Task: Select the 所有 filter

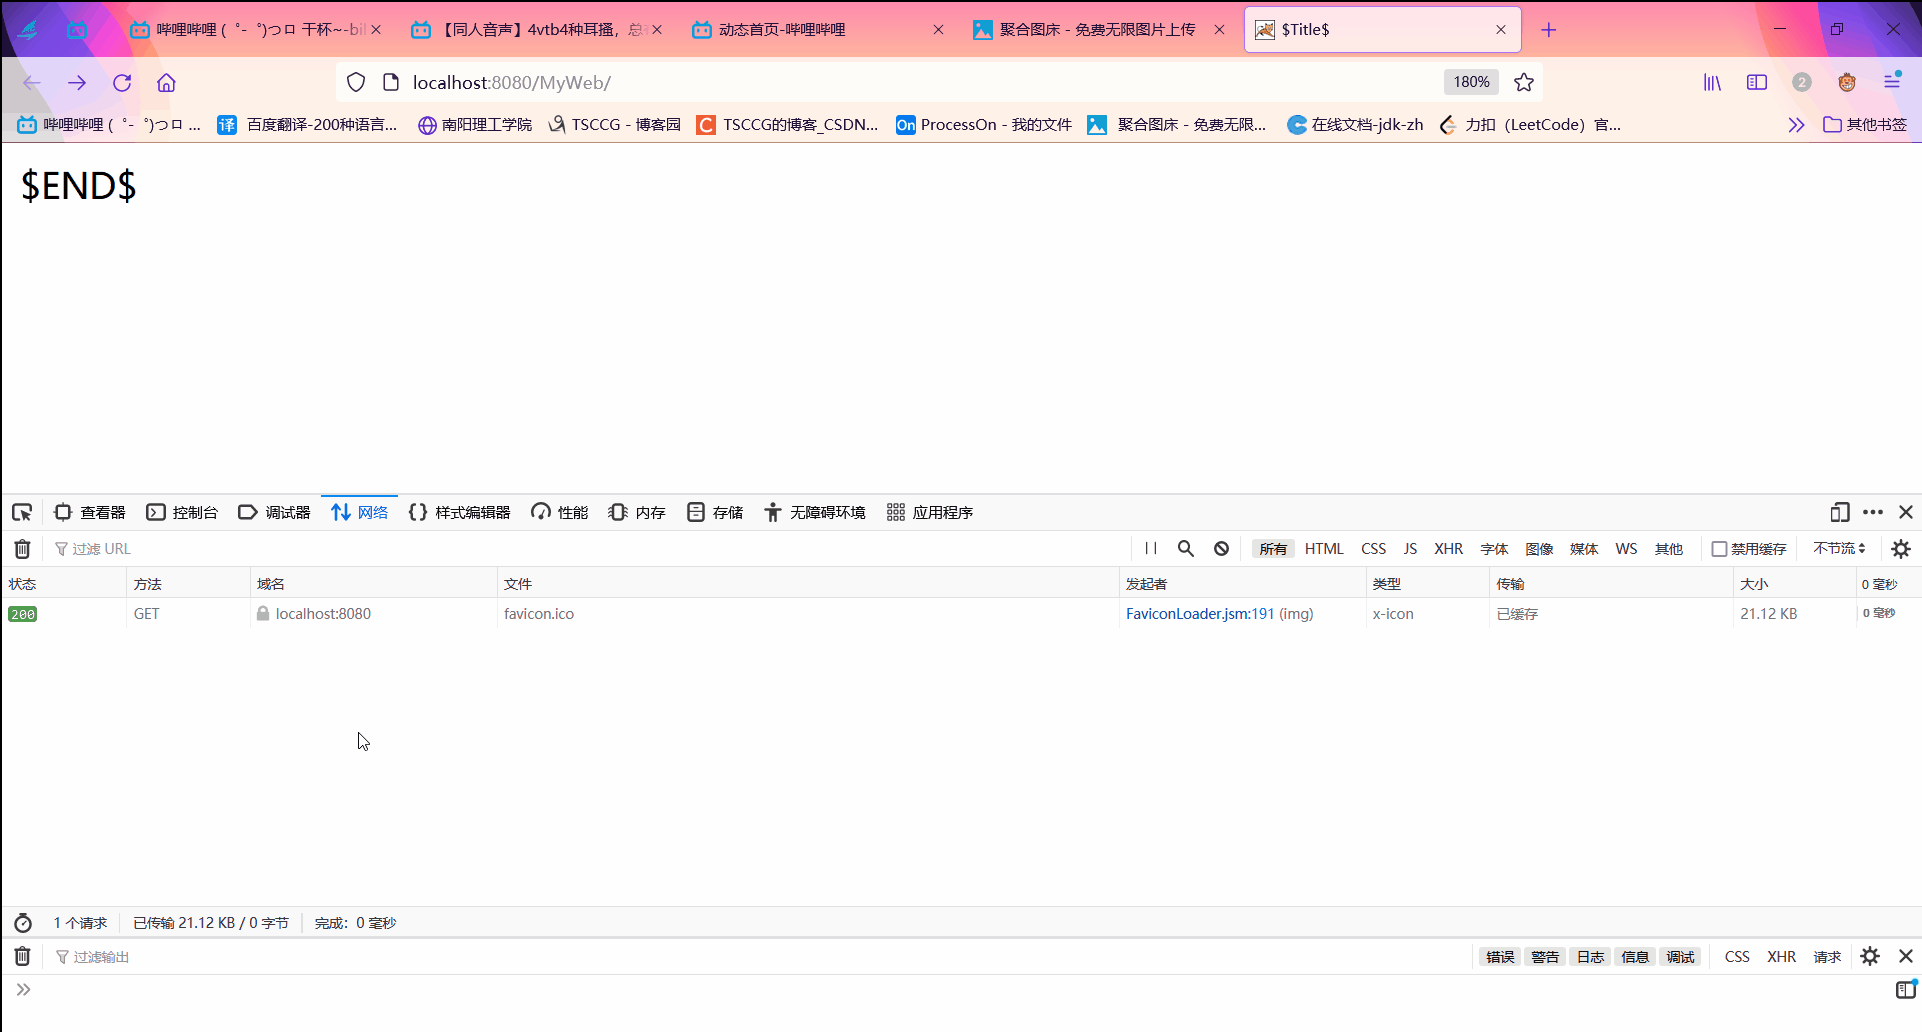Action: pos(1273,549)
